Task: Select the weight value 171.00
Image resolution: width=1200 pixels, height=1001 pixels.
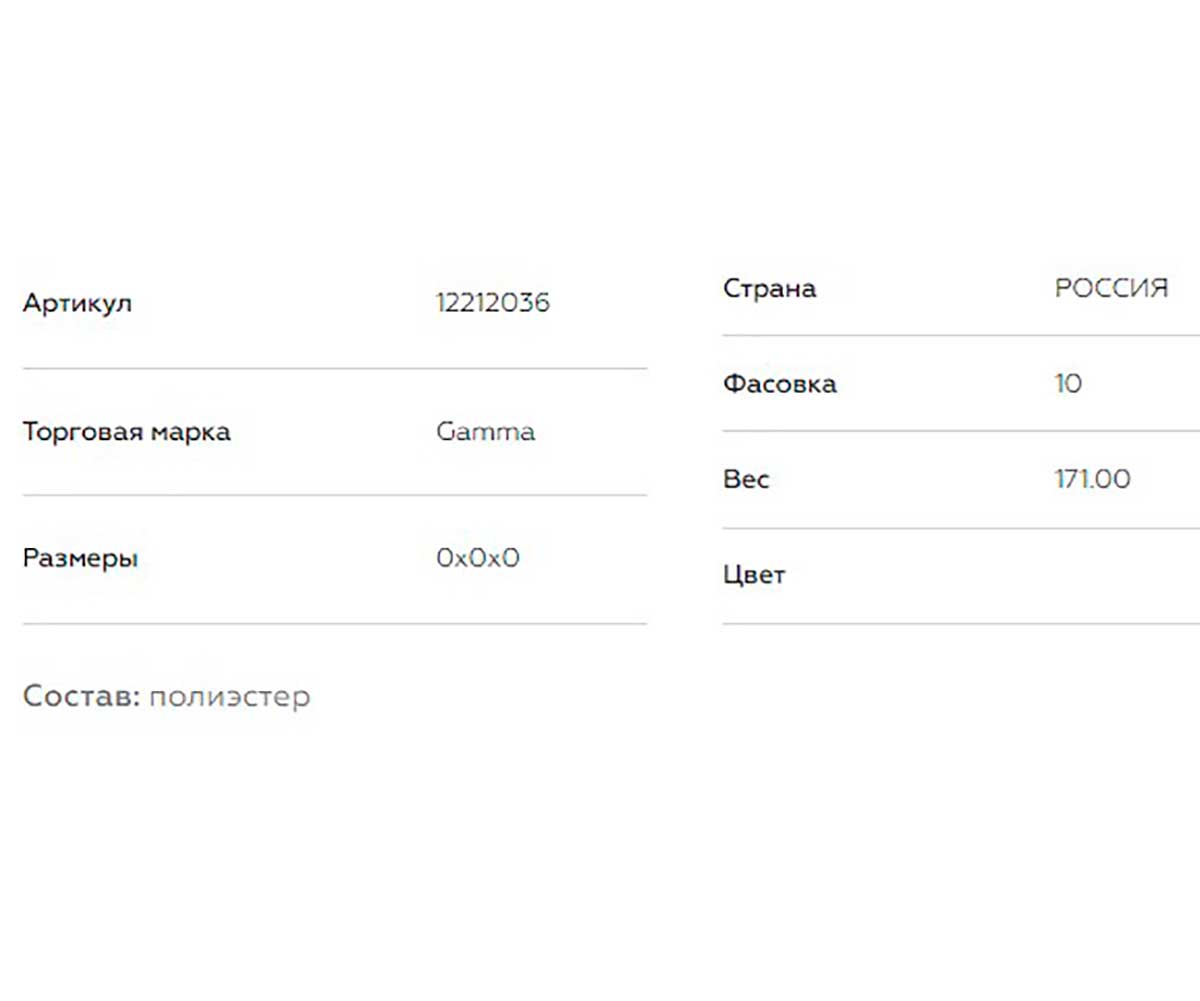Action: (x=1092, y=479)
